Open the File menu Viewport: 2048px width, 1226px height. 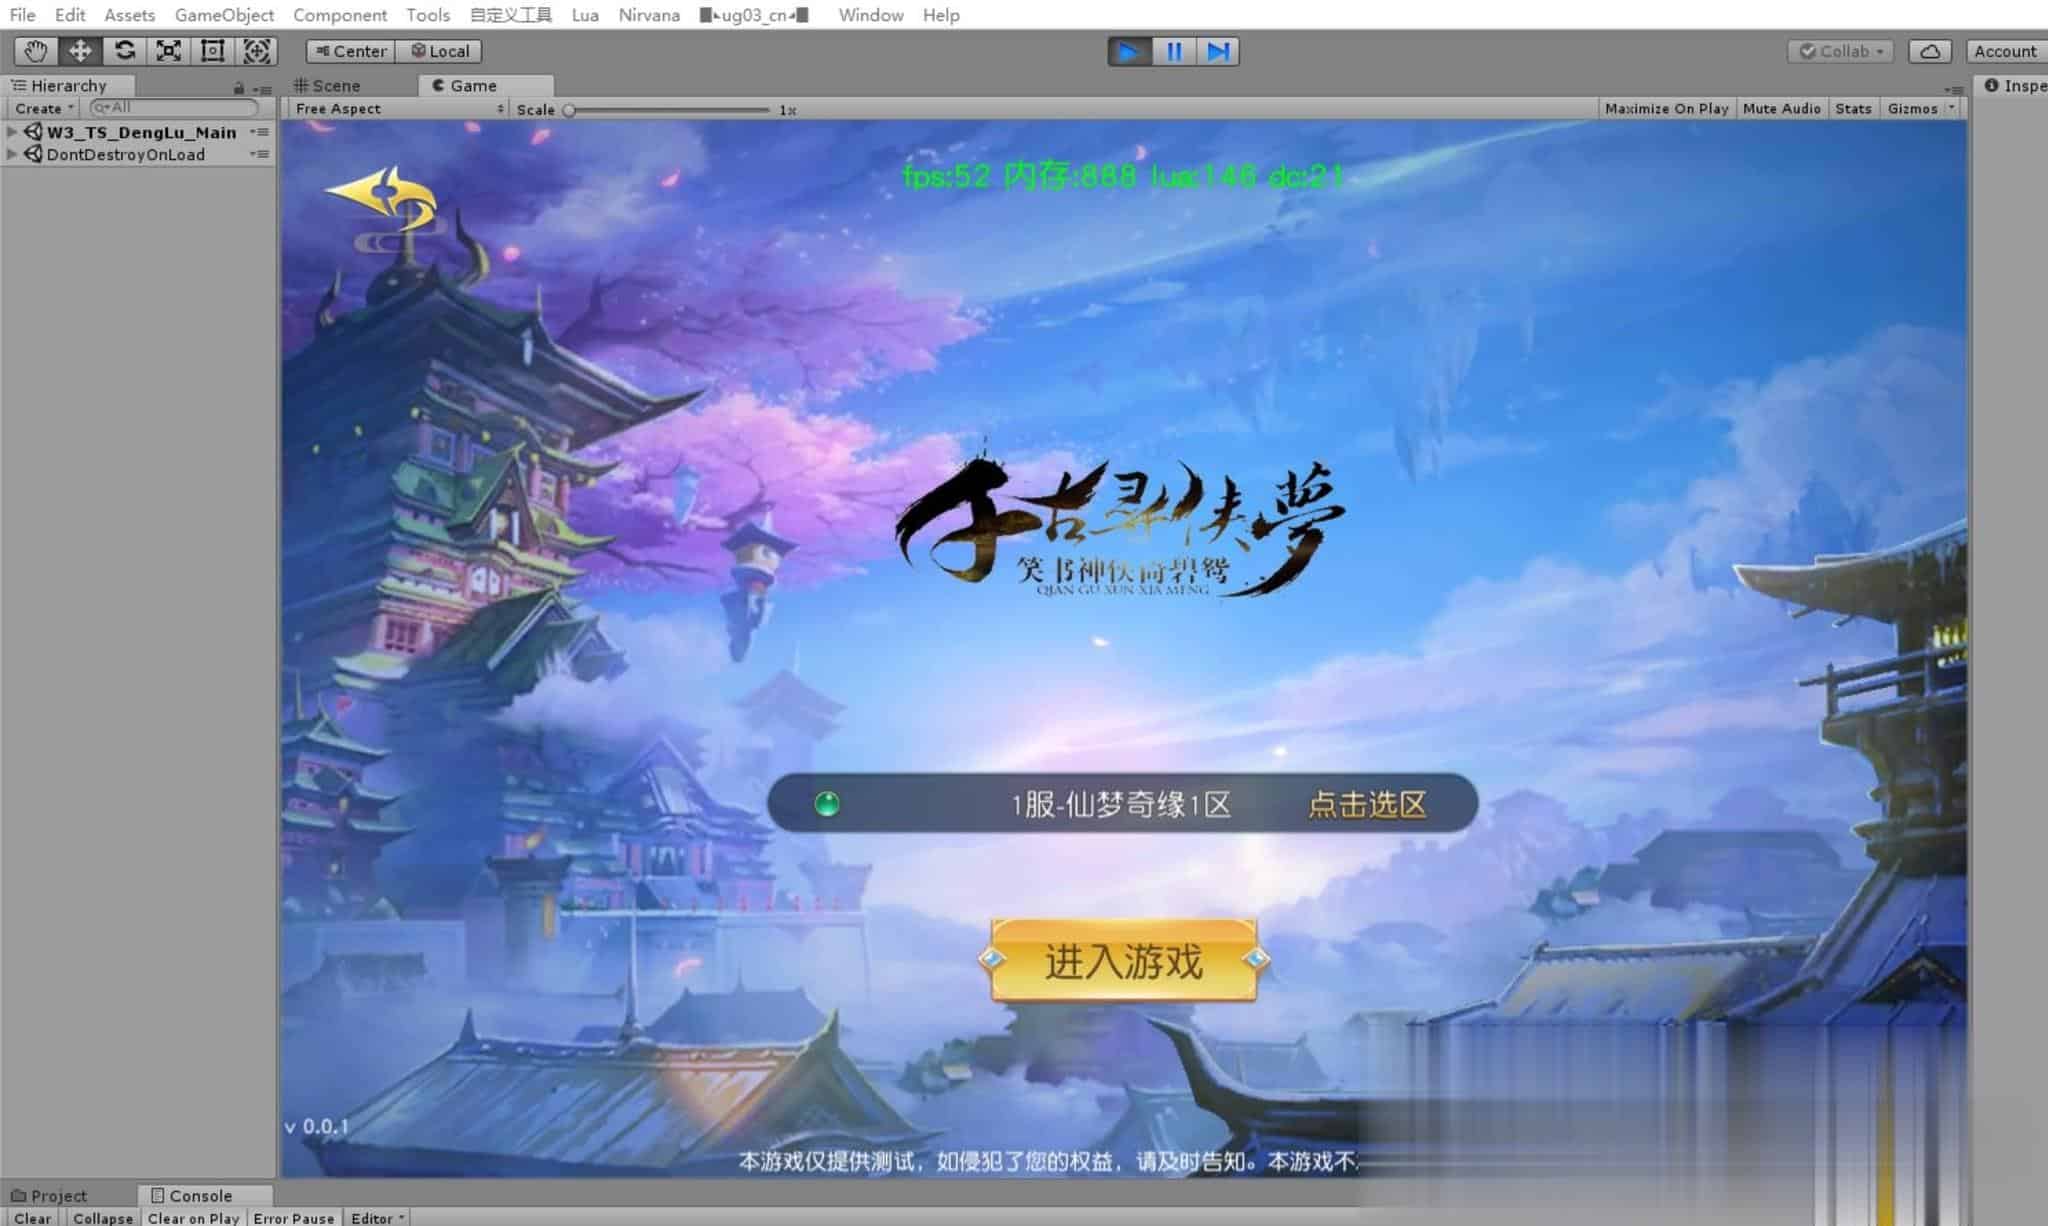pos(22,15)
